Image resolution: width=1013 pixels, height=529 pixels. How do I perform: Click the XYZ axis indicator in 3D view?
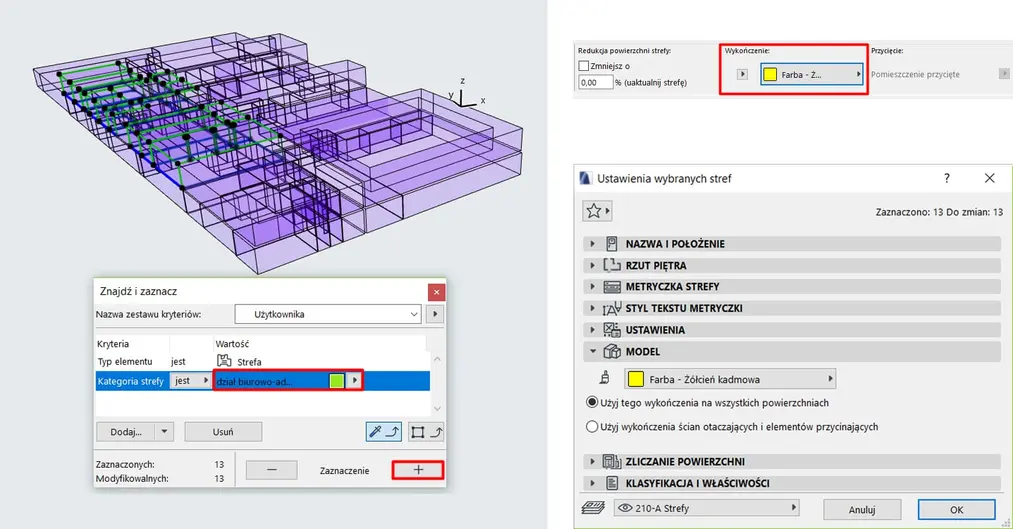(464, 94)
